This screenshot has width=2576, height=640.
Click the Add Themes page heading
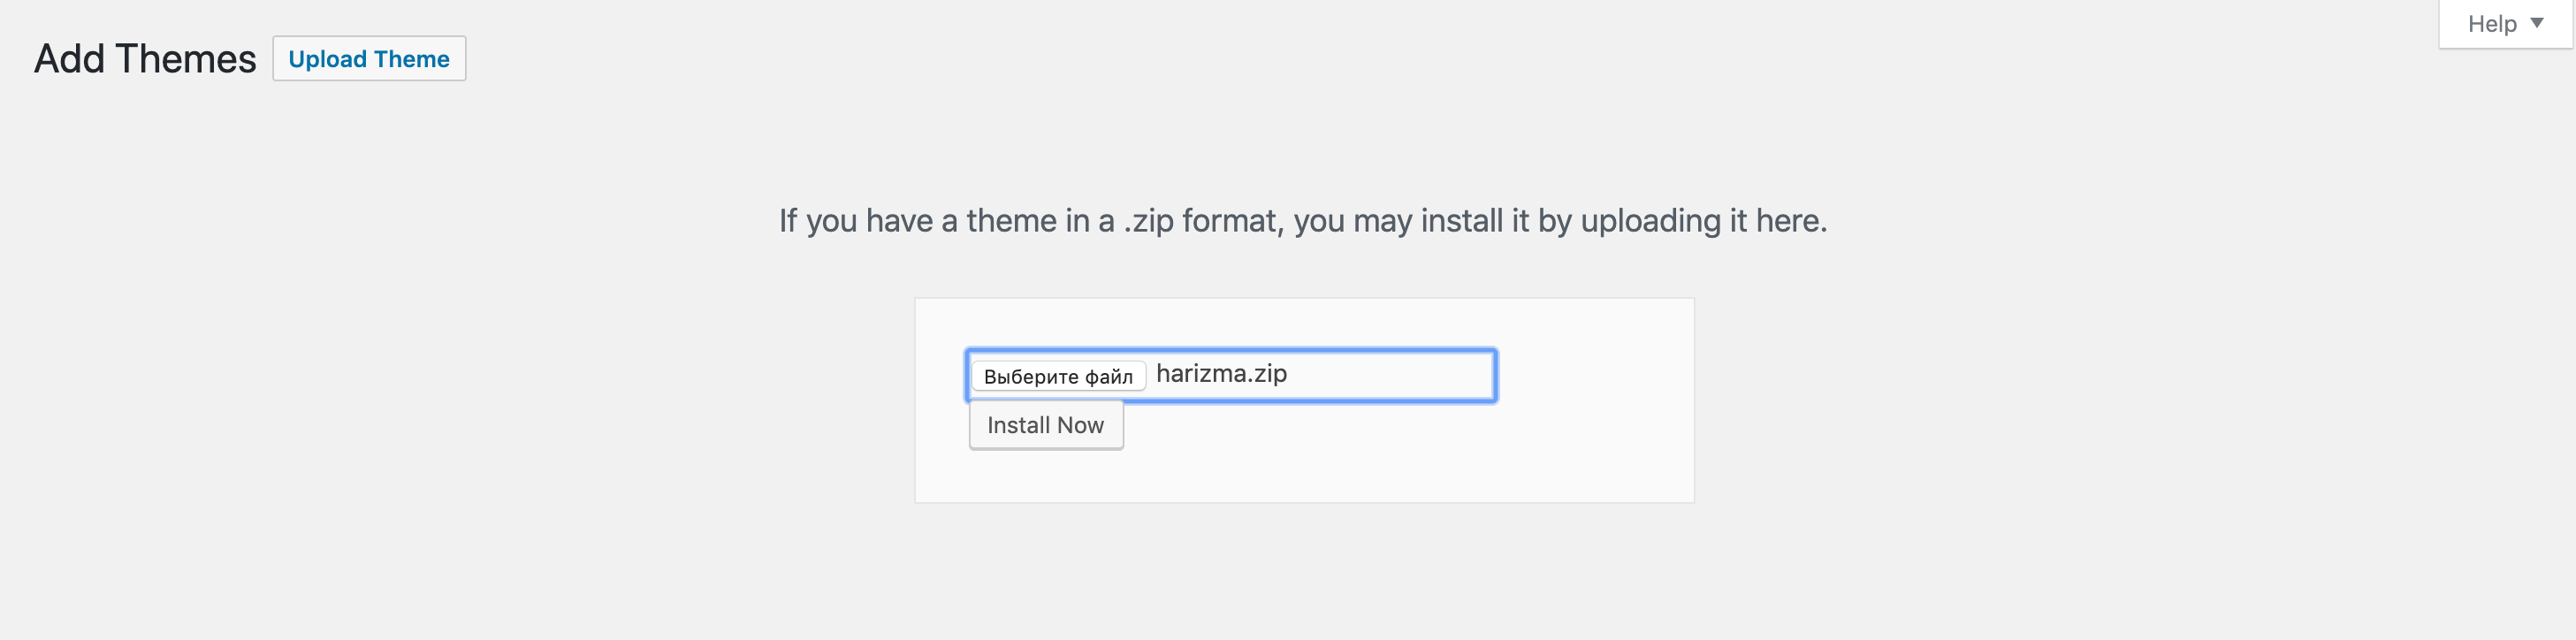coord(145,59)
